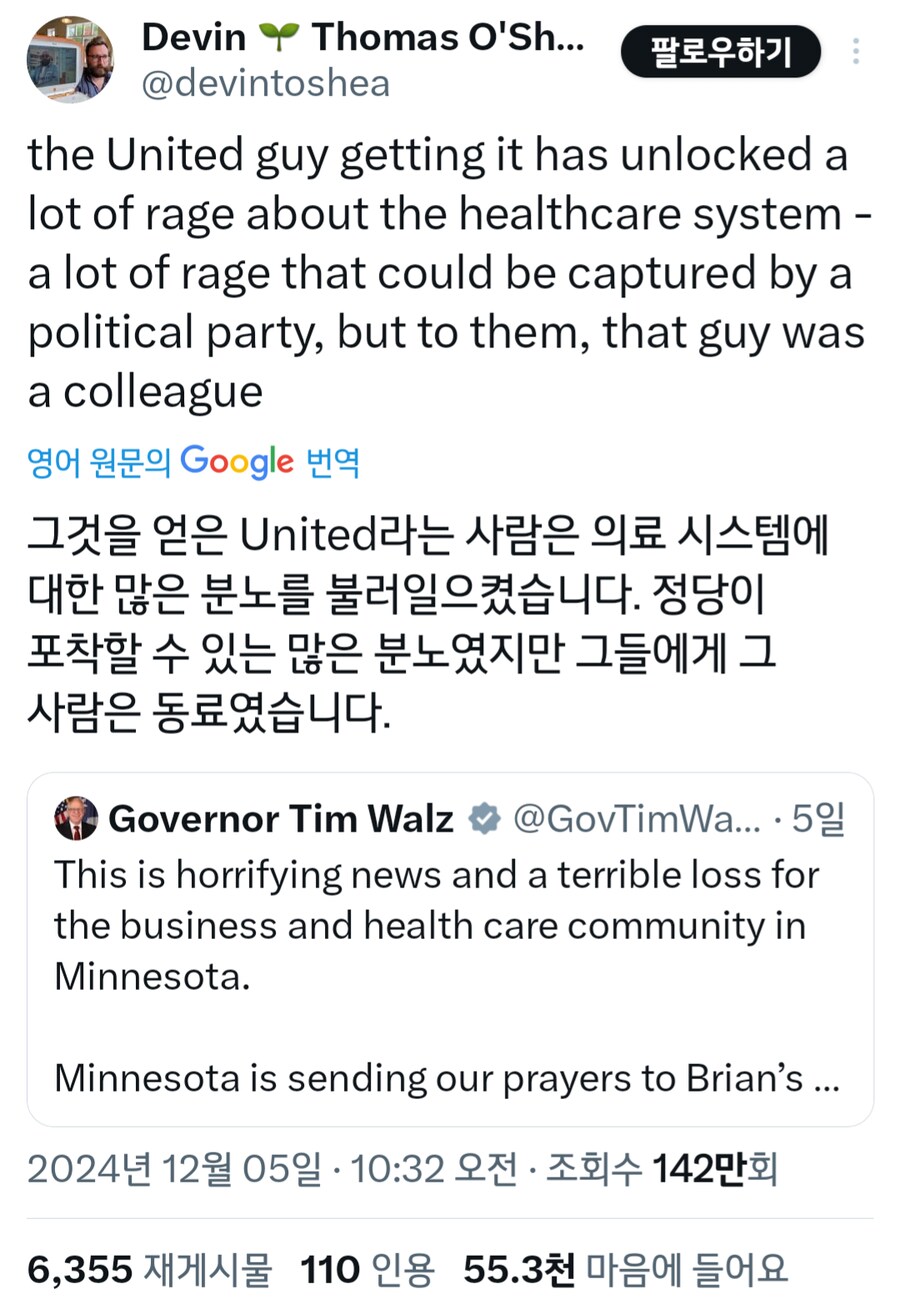Click the blue verified badge next to Tim Walz
The image size is (900, 1304).
(x=484, y=818)
